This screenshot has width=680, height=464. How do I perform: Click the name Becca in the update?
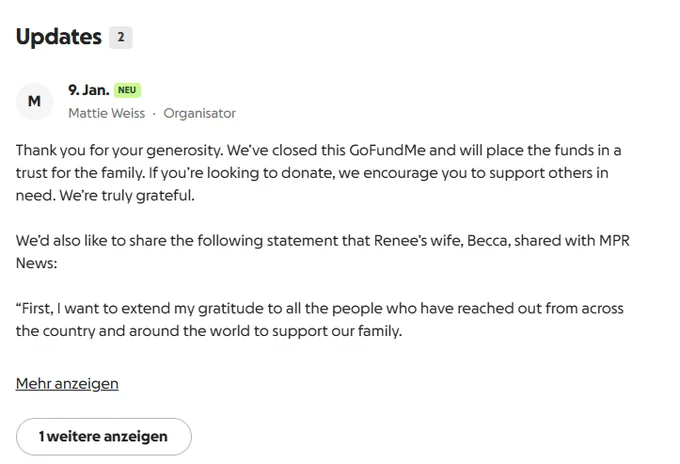point(489,240)
